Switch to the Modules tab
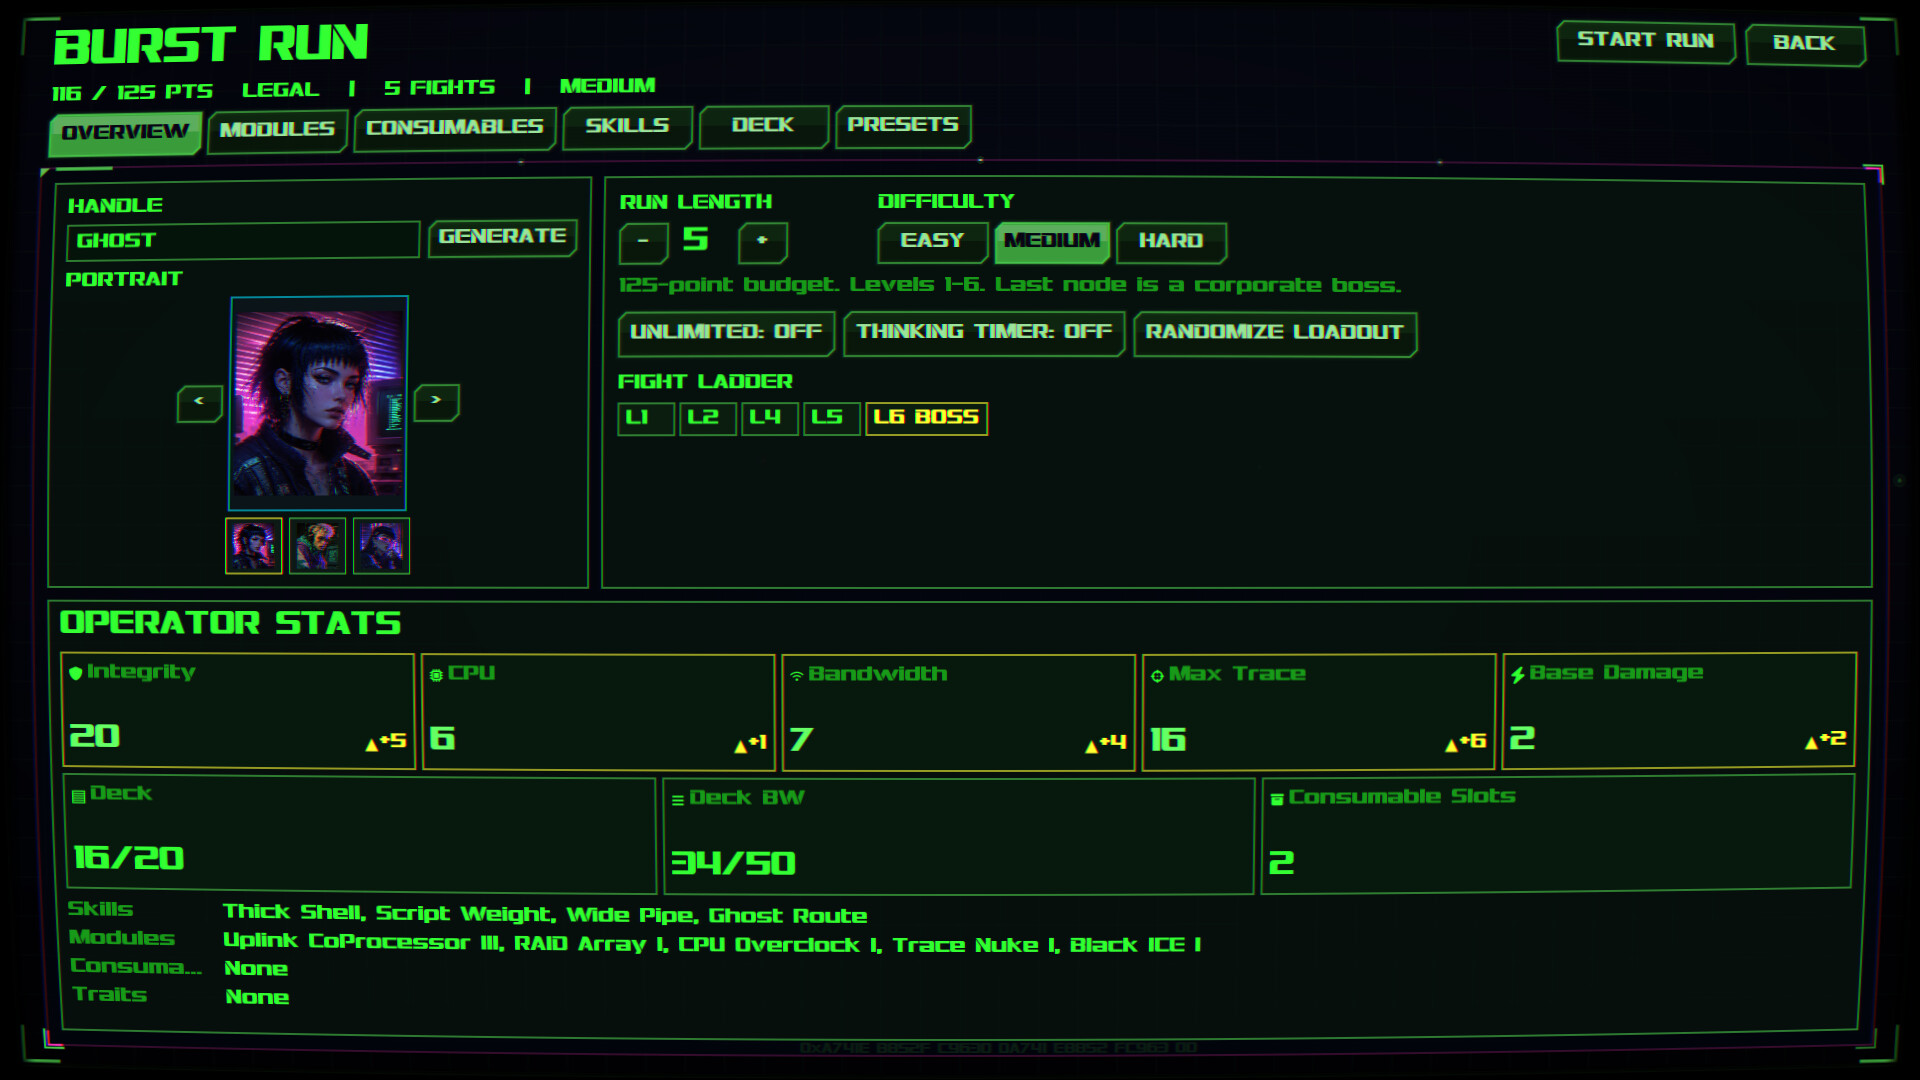 click(x=277, y=131)
